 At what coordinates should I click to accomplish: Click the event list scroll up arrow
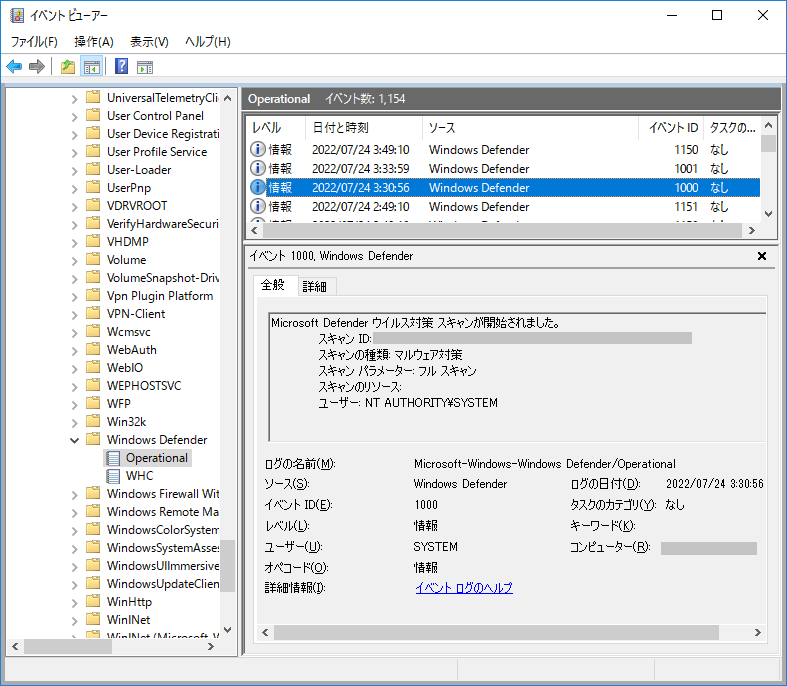pos(768,124)
